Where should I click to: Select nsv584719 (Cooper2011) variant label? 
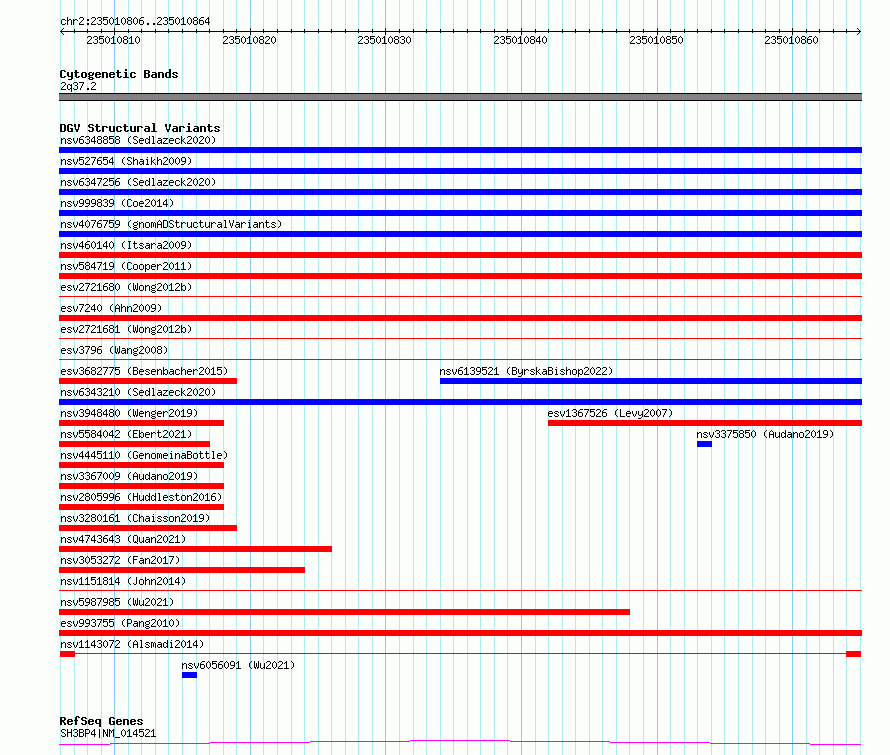126,266
